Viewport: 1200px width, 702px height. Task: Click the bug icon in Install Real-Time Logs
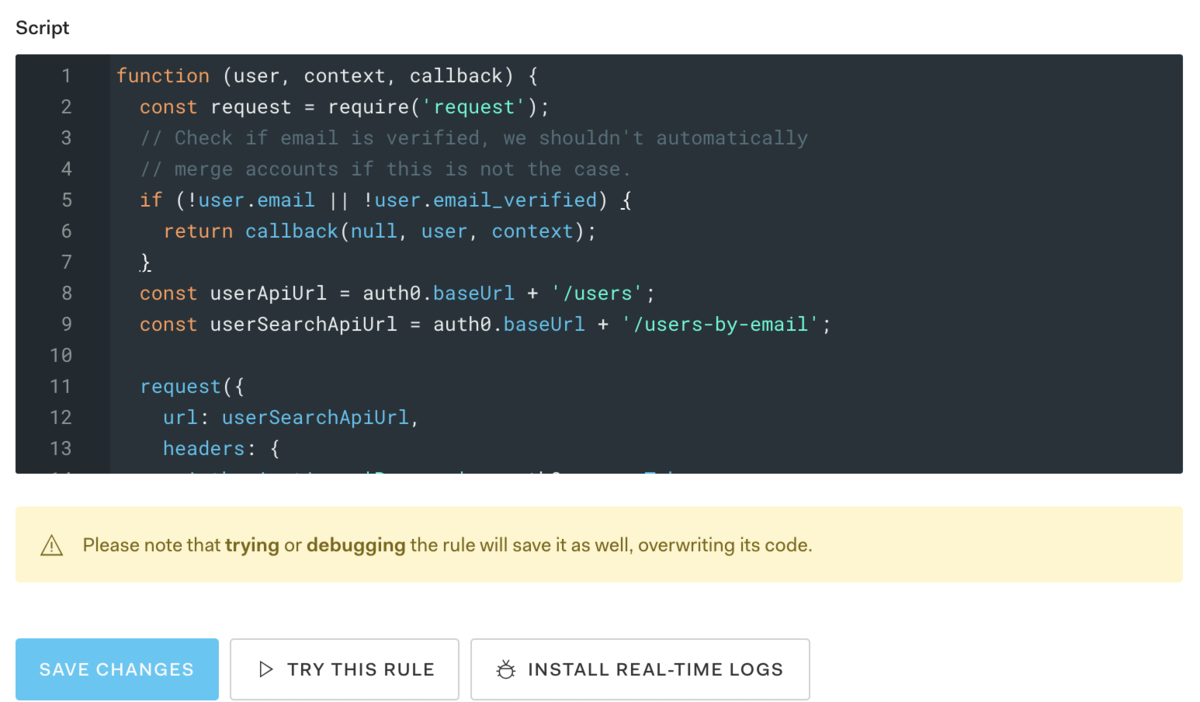pos(506,670)
